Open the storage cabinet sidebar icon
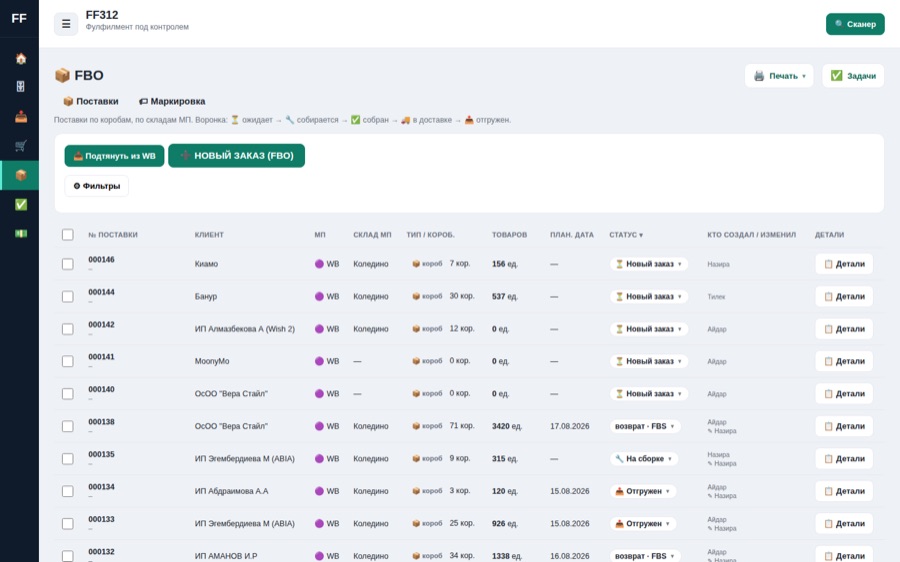The image size is (900, 562). pyautogui.click(x=21, y=87)
